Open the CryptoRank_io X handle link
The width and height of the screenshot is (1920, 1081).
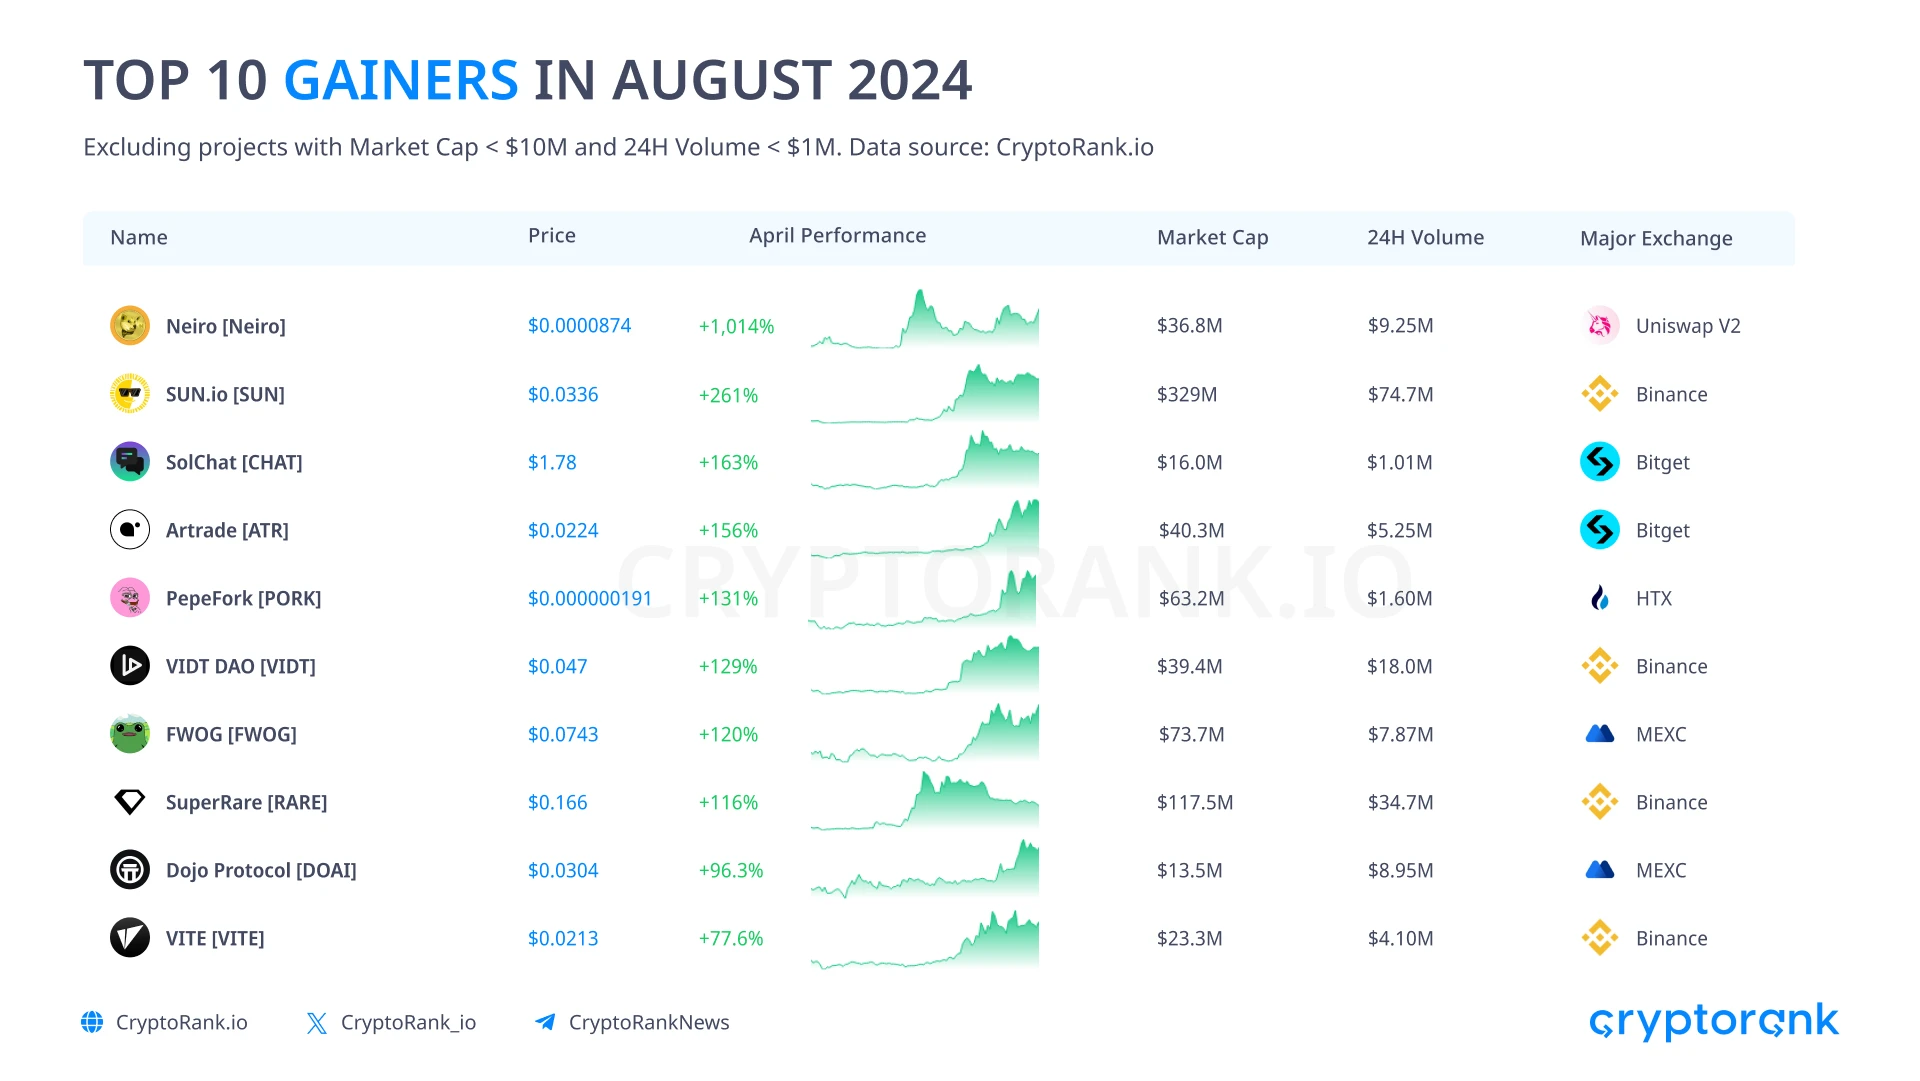(x=408, y=1023)
